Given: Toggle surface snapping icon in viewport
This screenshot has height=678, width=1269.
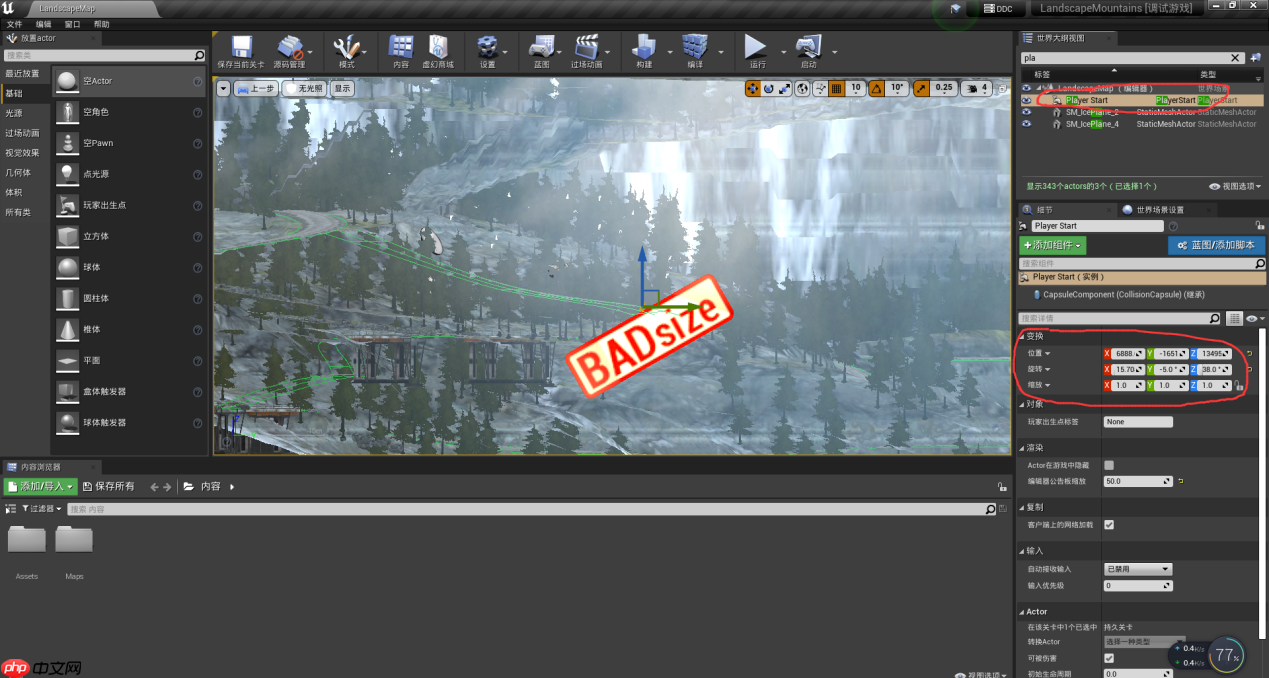Looking at the screenshot, I should point(819,88).
